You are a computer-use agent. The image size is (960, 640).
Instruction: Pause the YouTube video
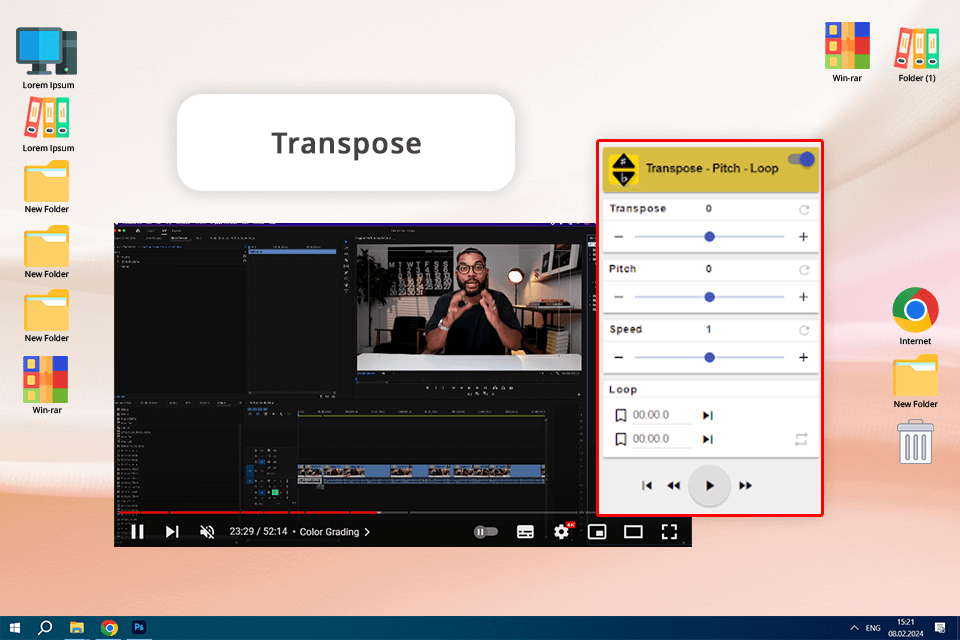coord(138,532)
